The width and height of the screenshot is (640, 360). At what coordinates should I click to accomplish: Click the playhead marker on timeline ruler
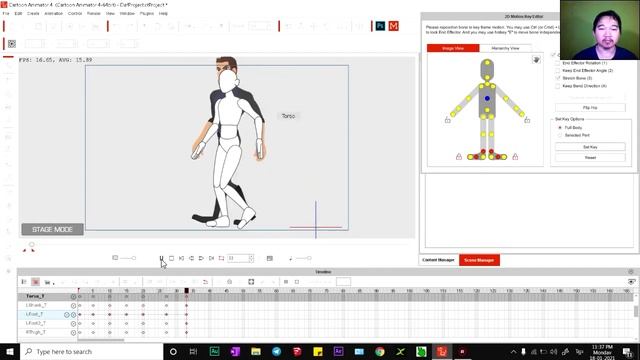[x=187, y=291]
